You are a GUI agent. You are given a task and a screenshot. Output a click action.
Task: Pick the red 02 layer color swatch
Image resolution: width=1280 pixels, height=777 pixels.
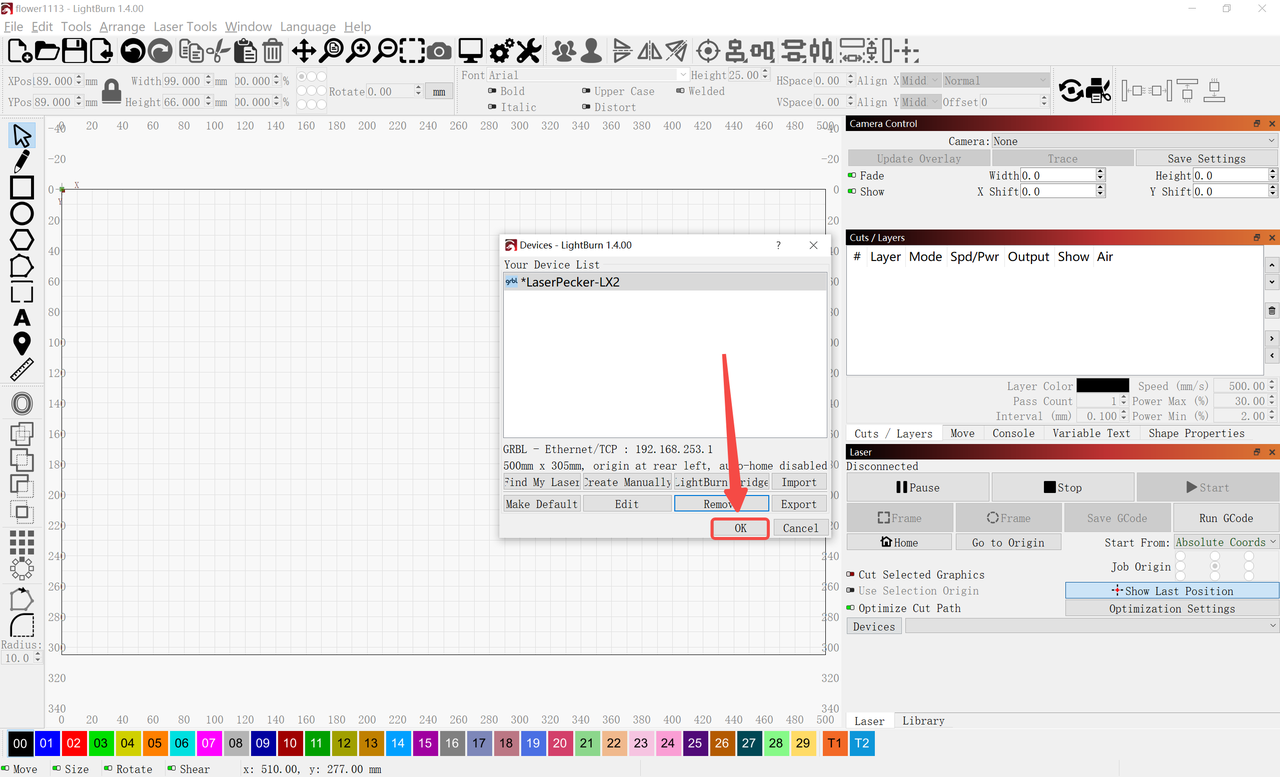point(73,743)
